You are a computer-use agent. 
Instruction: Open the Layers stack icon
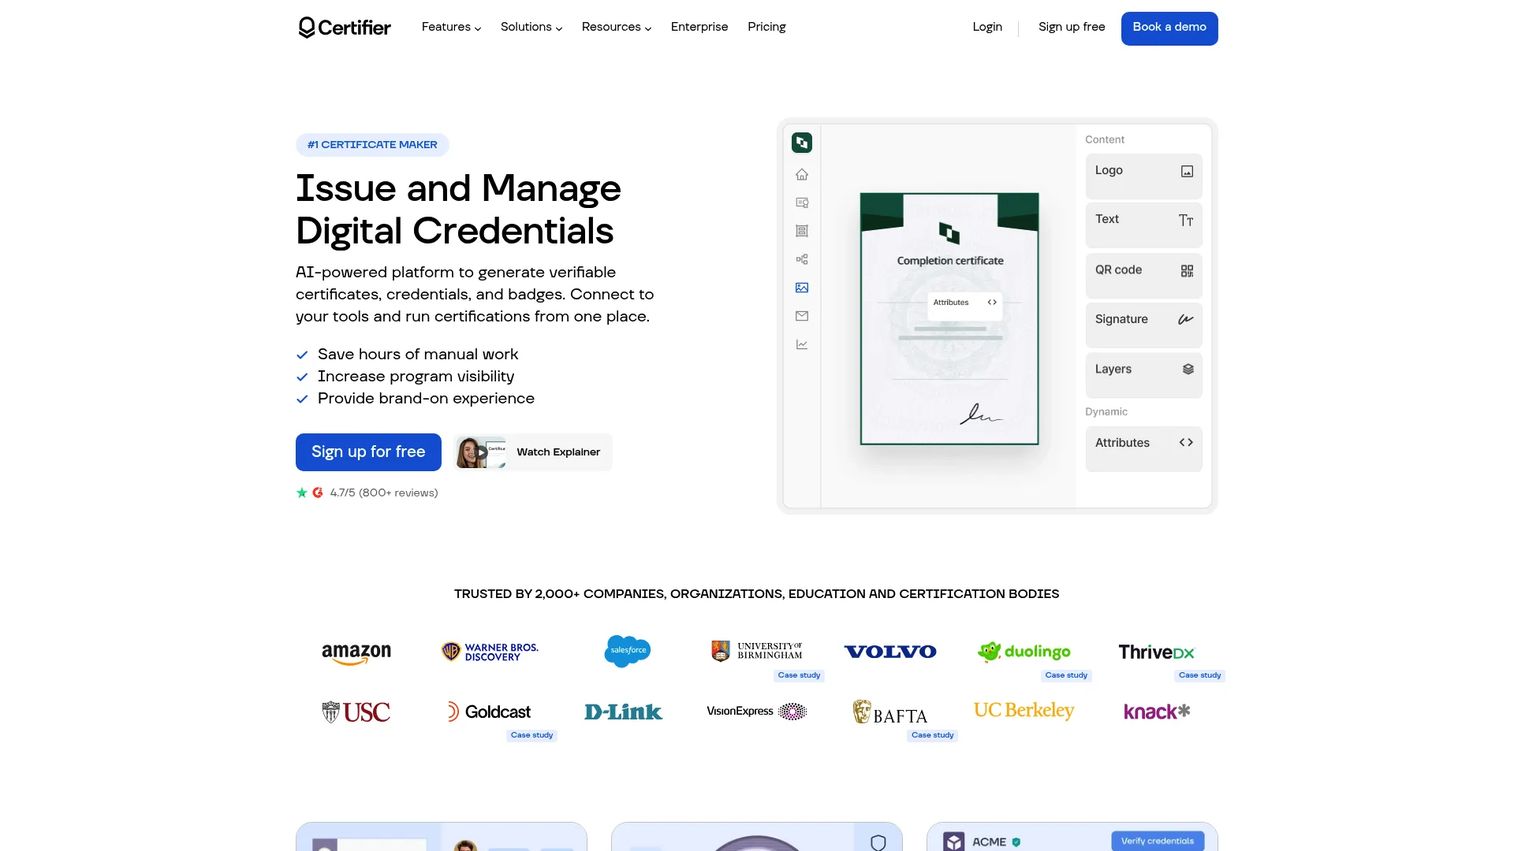click(1188, 369)
